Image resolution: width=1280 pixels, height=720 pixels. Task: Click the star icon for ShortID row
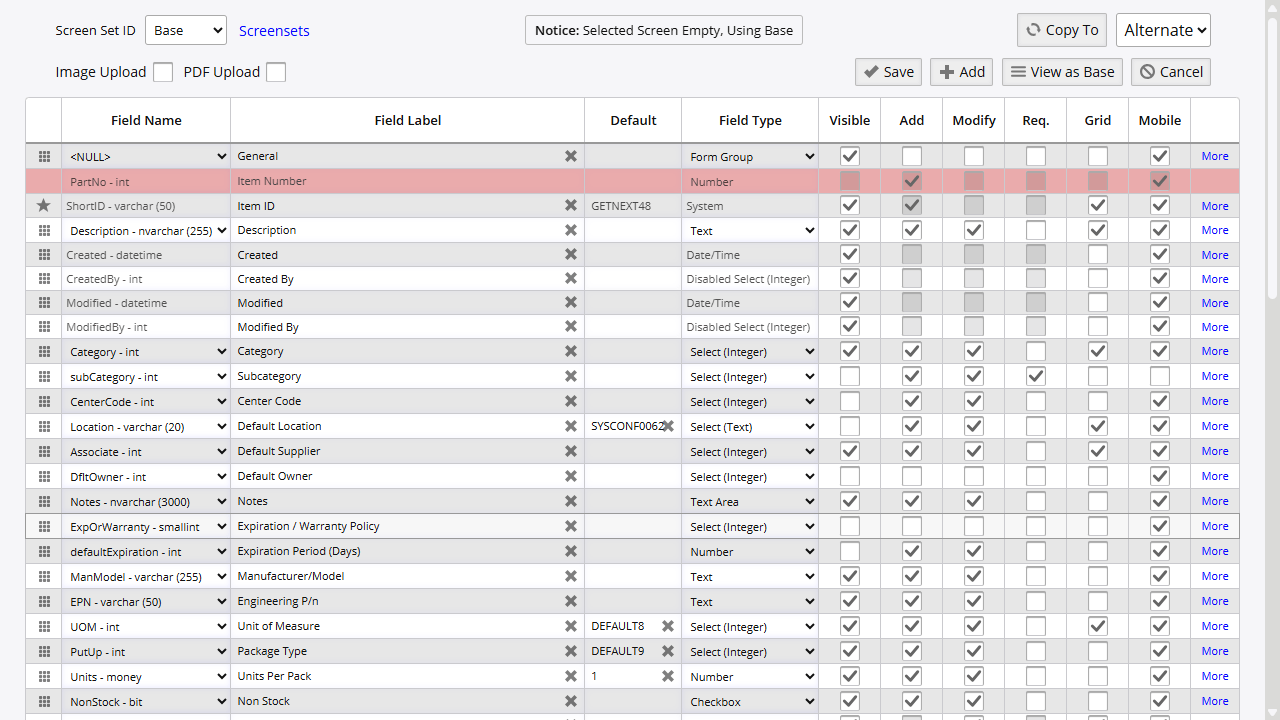coord(43,206)
